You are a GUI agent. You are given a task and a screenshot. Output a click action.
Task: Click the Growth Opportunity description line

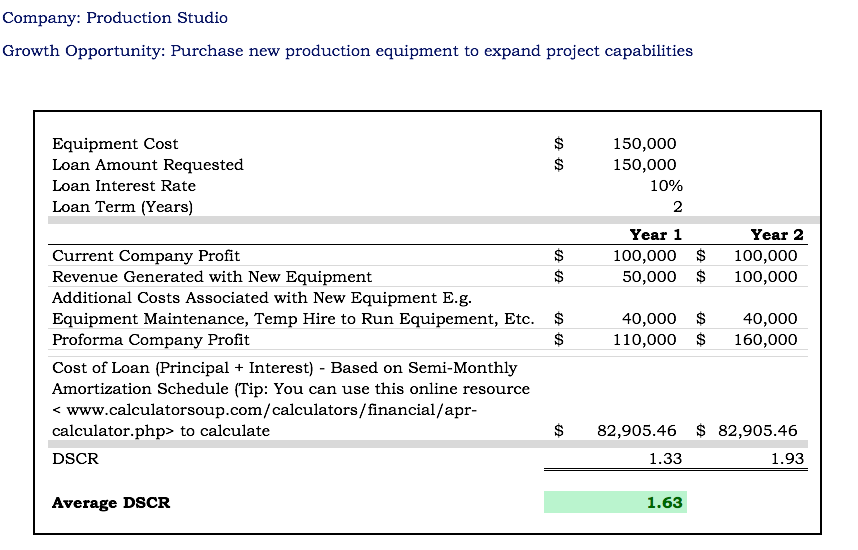point(347,51)
